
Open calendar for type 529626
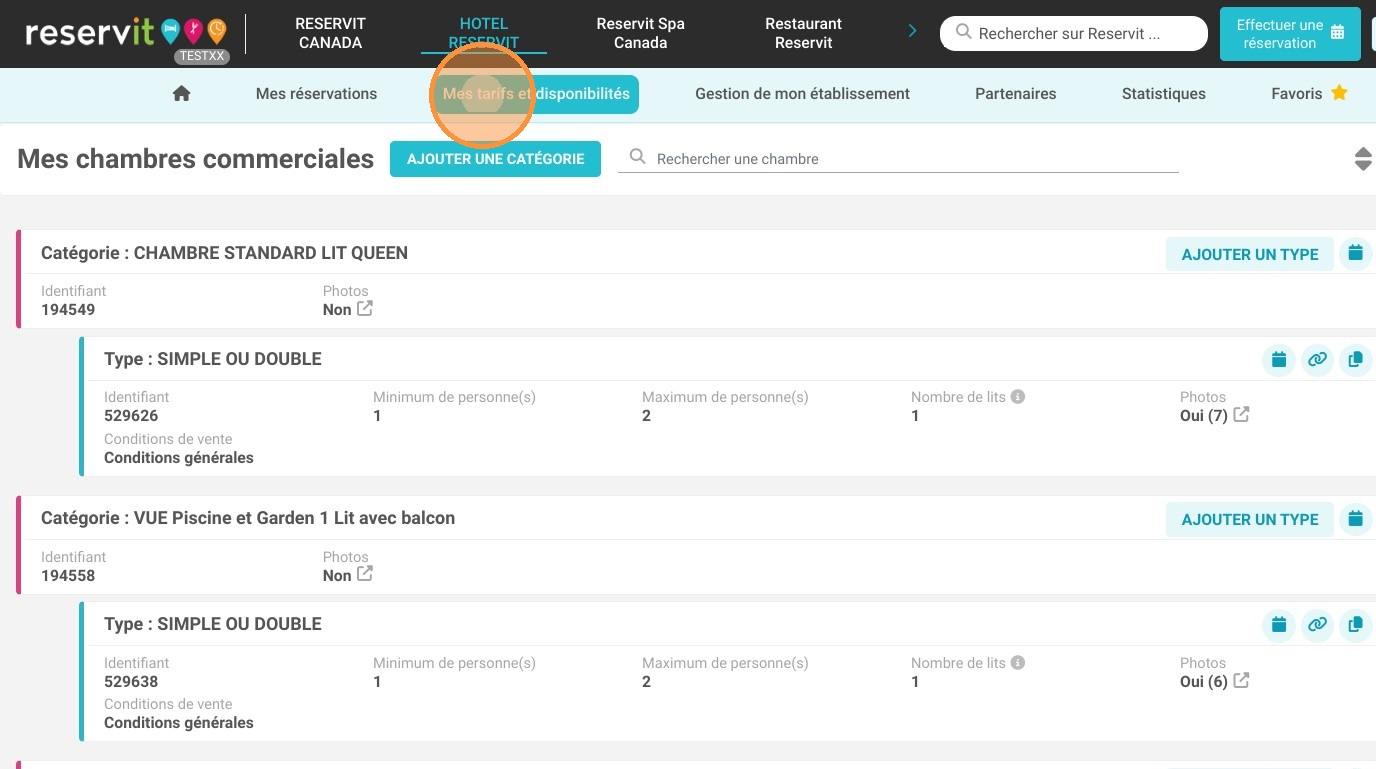1278,360
